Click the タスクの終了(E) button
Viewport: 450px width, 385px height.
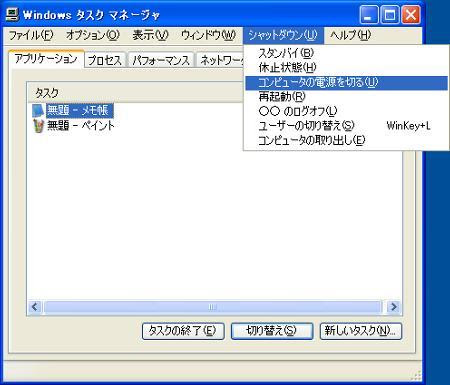(183, 331)
